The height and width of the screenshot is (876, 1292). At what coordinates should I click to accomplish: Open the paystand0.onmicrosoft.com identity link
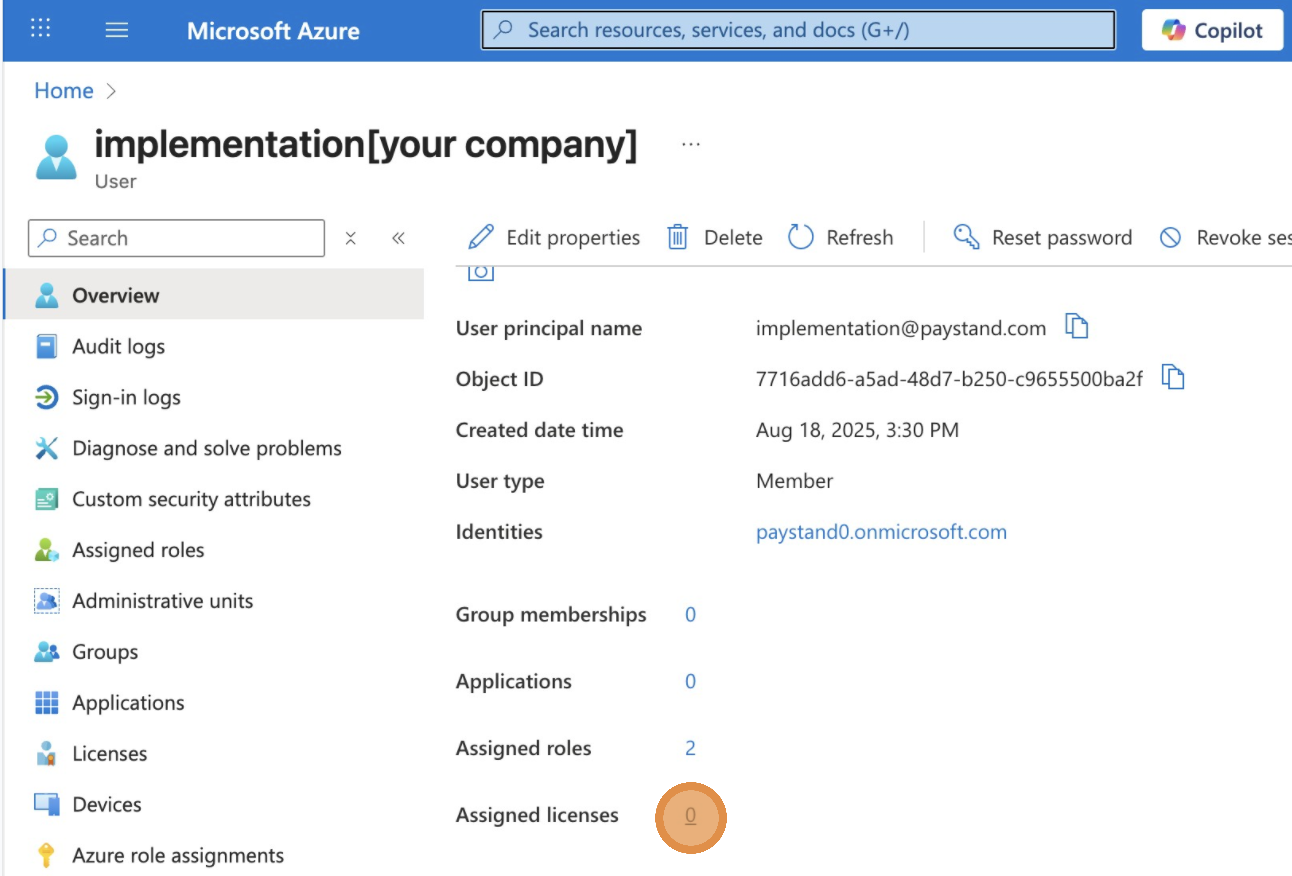[x=881, y=532]
